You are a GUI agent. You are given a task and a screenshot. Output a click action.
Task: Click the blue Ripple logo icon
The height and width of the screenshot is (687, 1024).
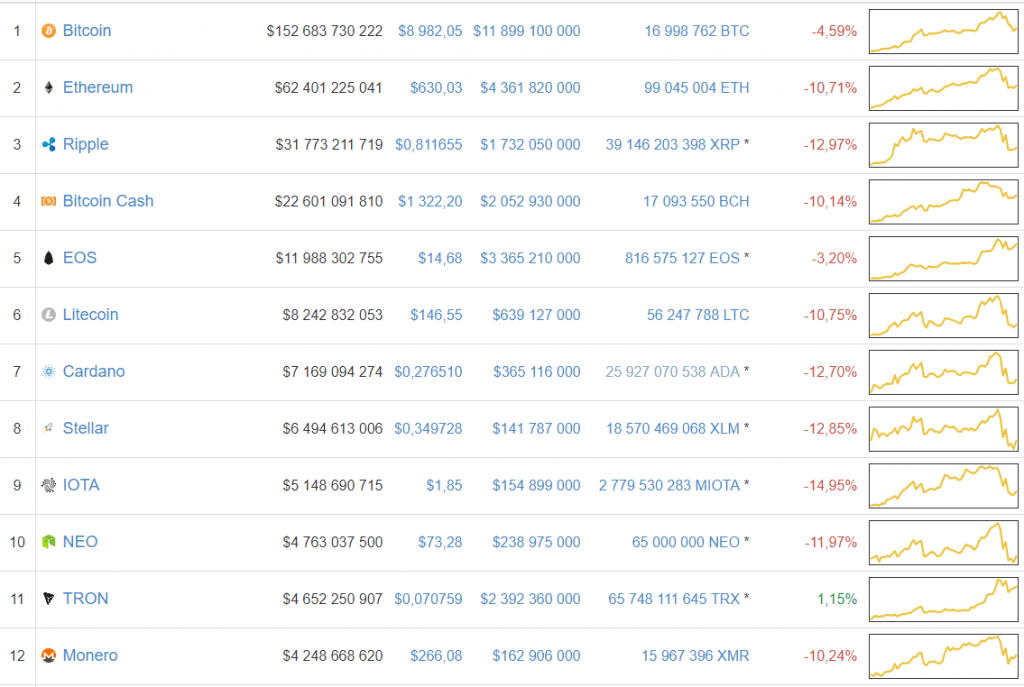(x=48, y=145)
